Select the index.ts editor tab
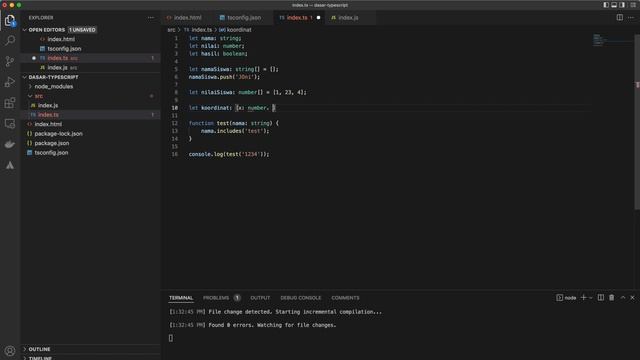Image resolution: width=640 pixels, height=360 pixels. click(x=299, y=18)
